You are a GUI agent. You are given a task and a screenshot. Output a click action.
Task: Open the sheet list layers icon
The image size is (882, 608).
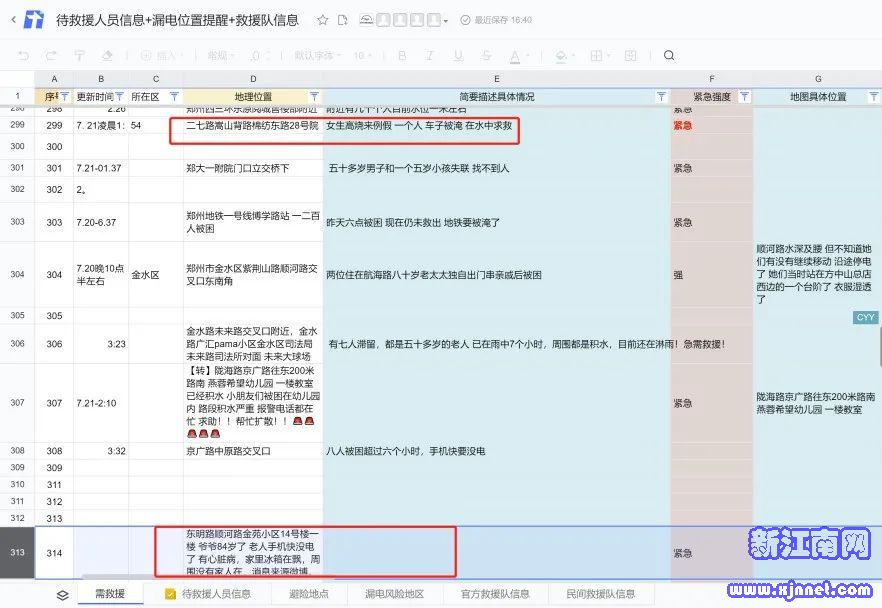coord(62,595)
